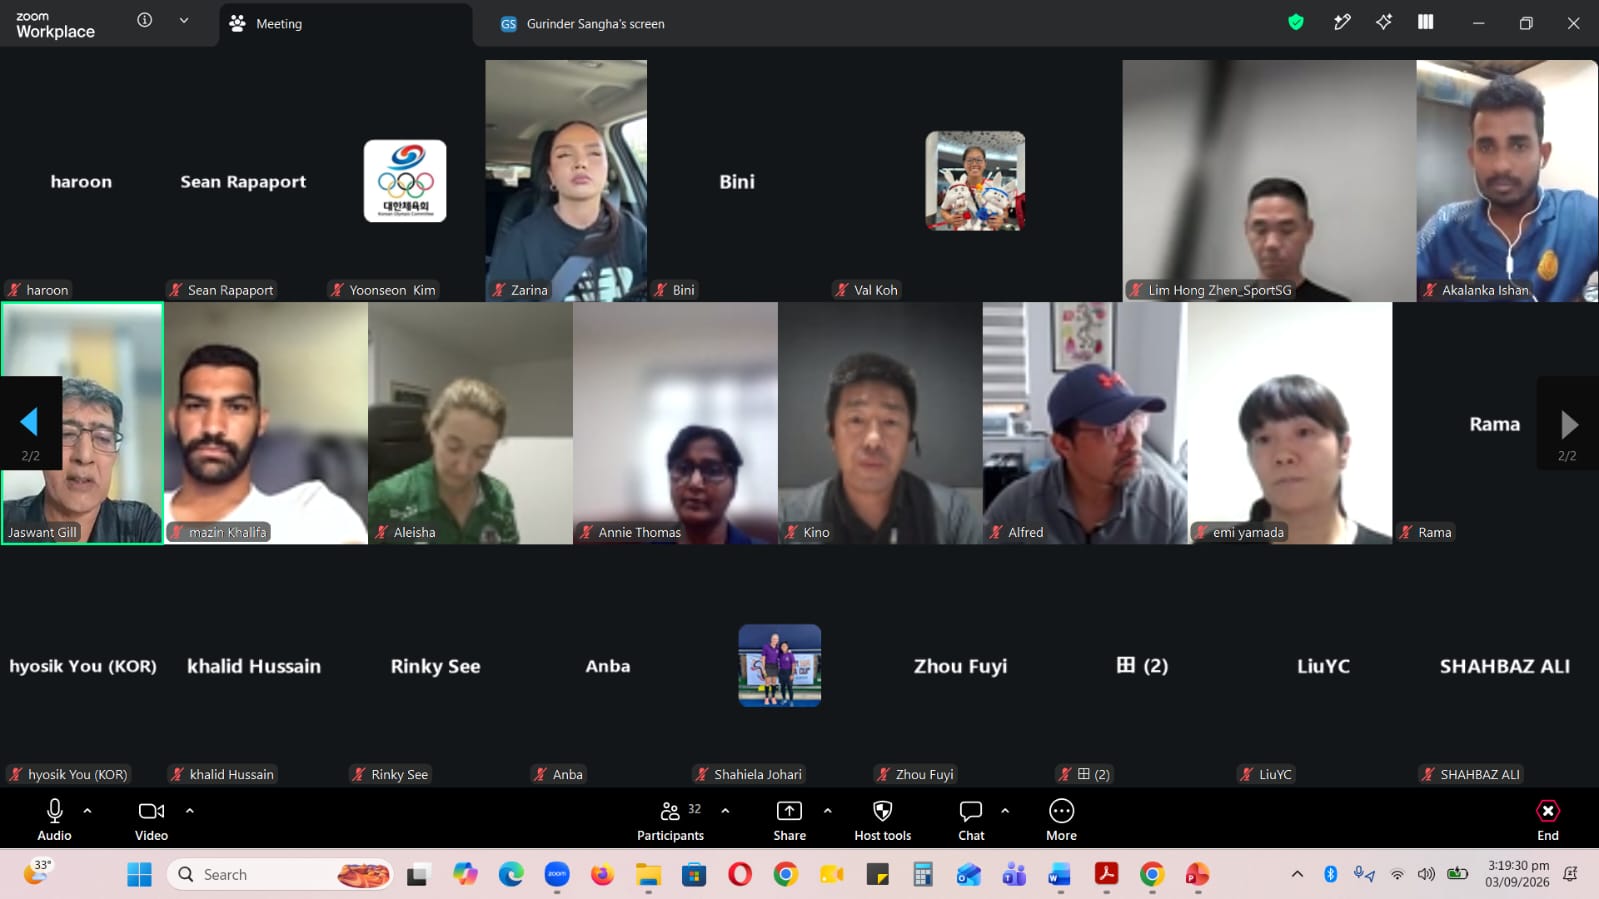The height and width of the screenshot is (899, 1599).
Task: Expand the Share options arrow
Action: pyautogui.click(x=827, y=811)
